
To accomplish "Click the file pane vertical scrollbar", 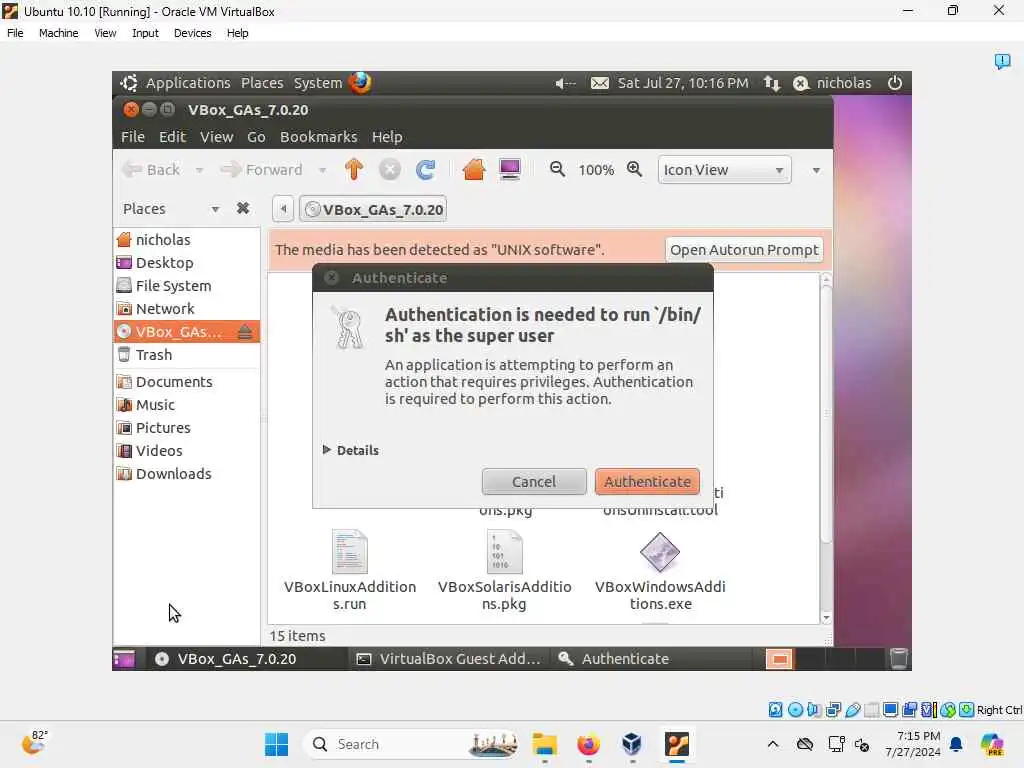I will point(826,414).
